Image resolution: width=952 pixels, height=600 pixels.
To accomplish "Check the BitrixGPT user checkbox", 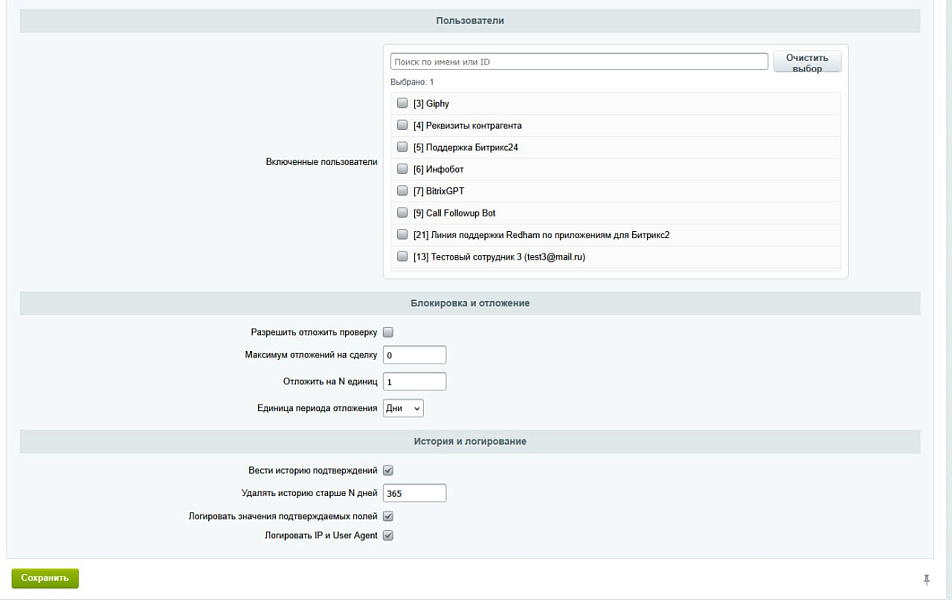I will tap(402, 191).
